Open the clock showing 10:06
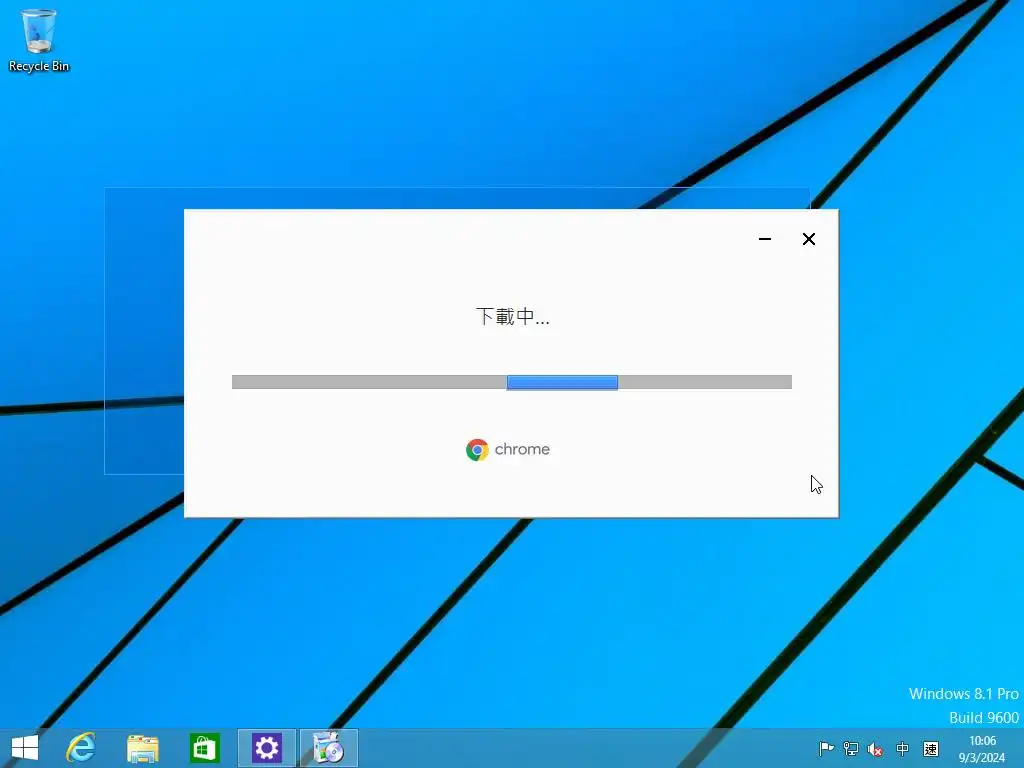 pyautogui.click(x=982, y=749)
